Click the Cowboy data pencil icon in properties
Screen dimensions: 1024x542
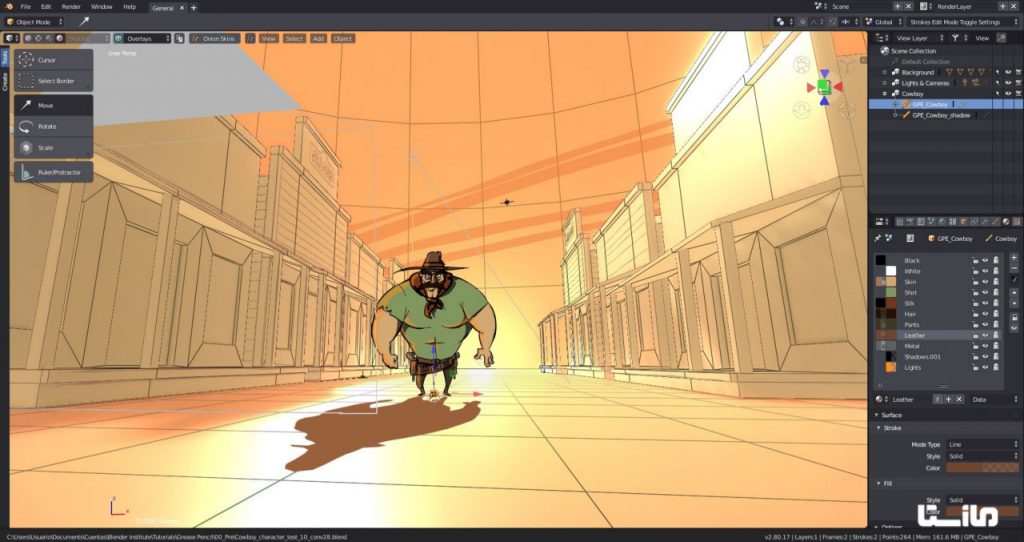point(989,238)
